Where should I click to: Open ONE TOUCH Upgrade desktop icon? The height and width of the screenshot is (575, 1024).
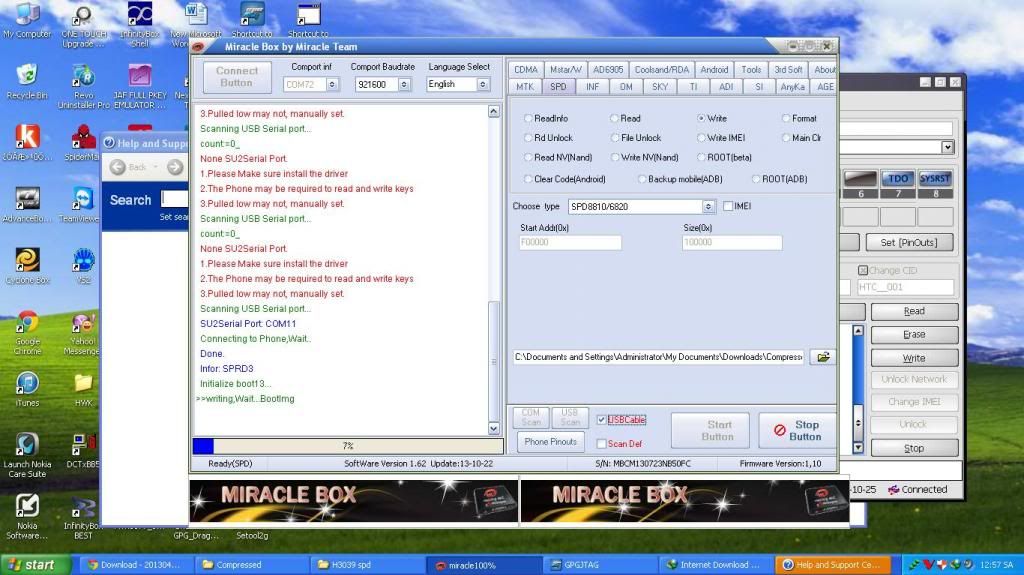click(83, 25)
